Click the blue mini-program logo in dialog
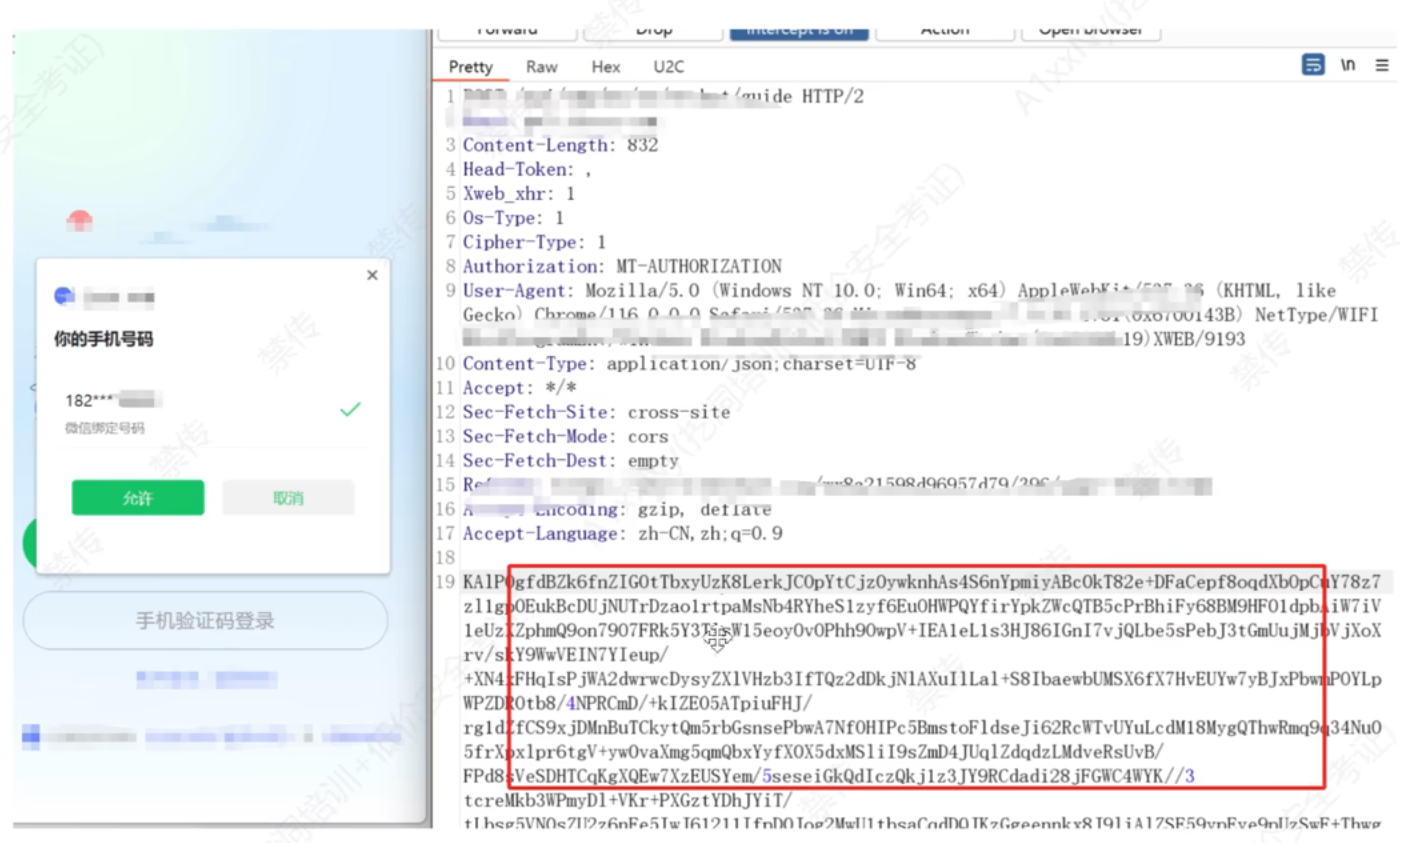Viewport: 1428px width, 843px height. [64, 296]
